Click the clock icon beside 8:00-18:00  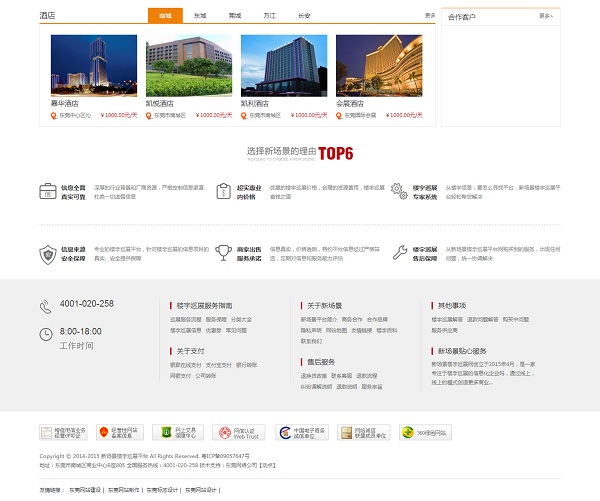coord(46,333)
